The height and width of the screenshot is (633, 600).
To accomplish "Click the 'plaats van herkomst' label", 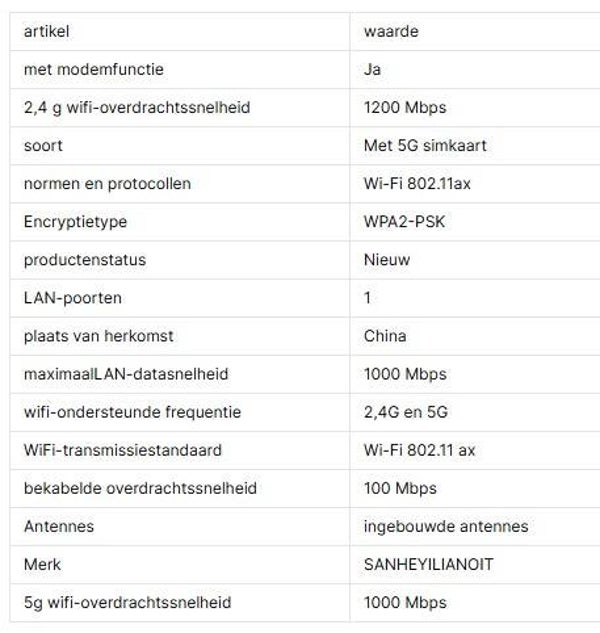I will click(x=99, y=336).
